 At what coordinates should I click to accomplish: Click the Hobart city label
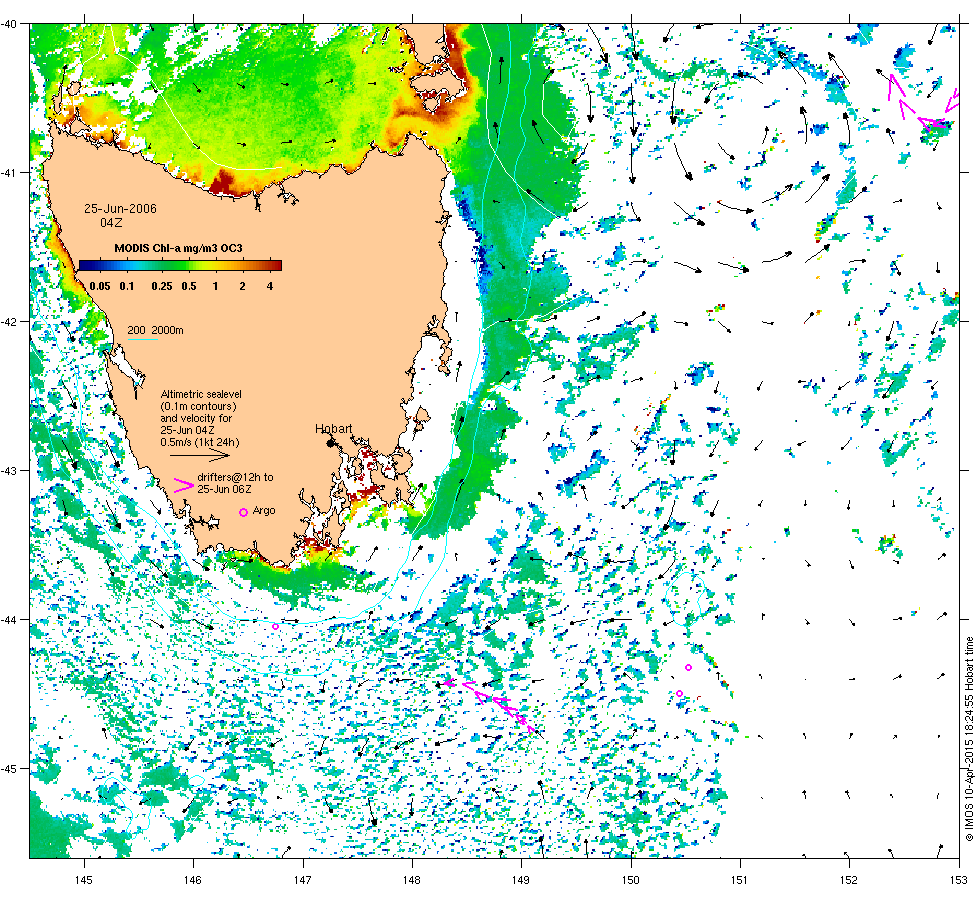[x=333, y=429]
